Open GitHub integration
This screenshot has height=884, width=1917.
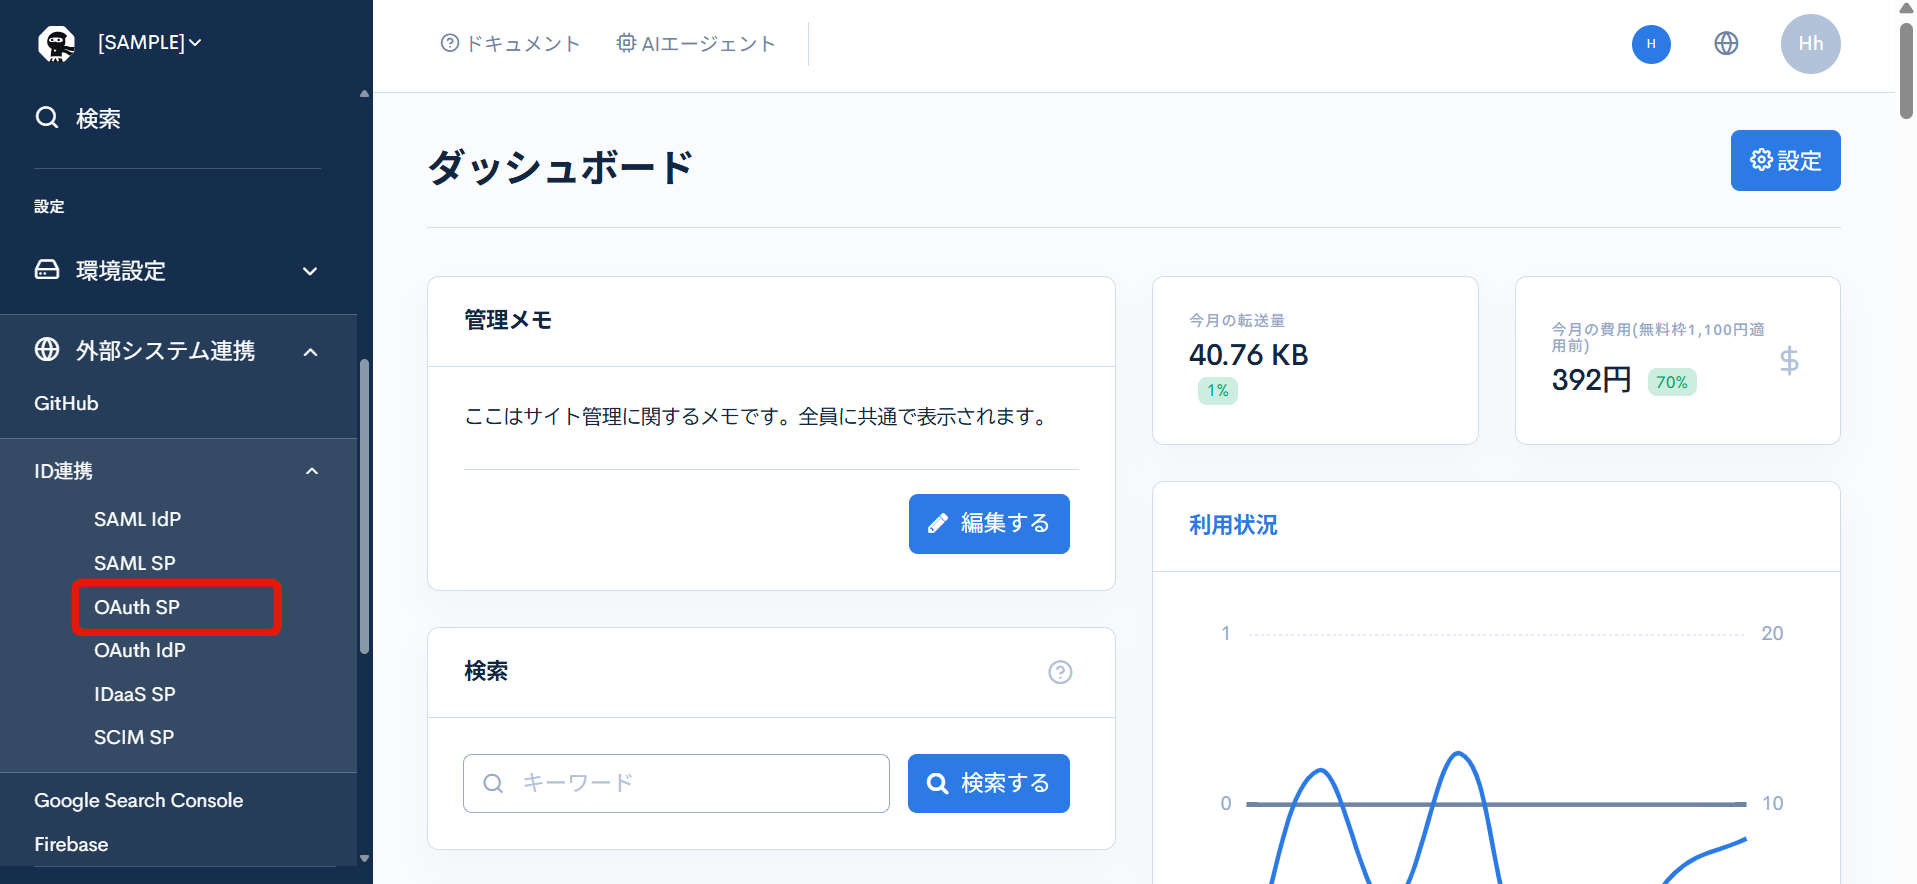(x=66, y=404)
